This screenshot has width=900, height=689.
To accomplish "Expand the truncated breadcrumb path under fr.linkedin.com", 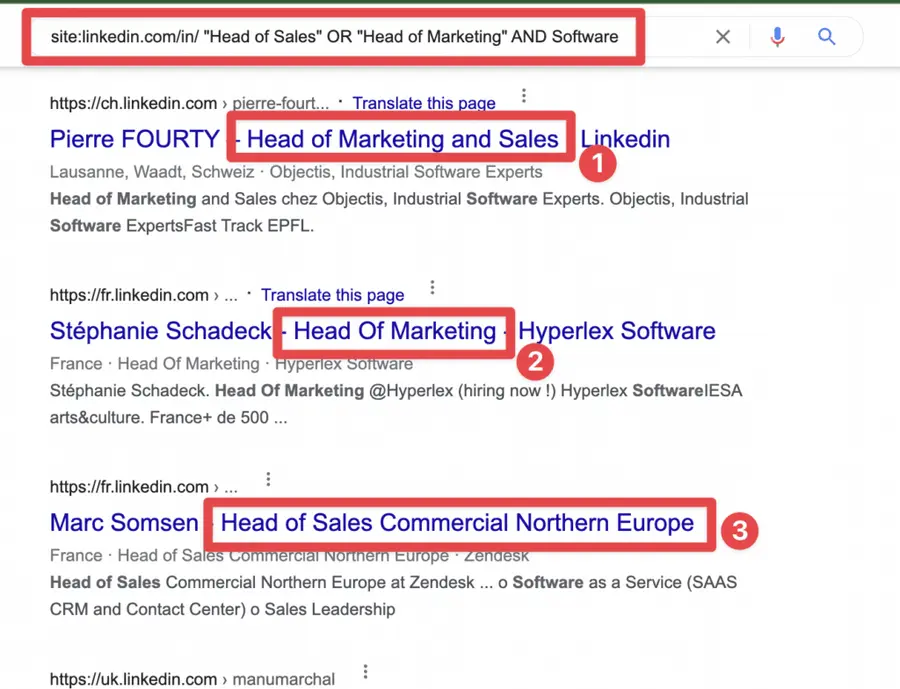I will click(x=229, y=295).
